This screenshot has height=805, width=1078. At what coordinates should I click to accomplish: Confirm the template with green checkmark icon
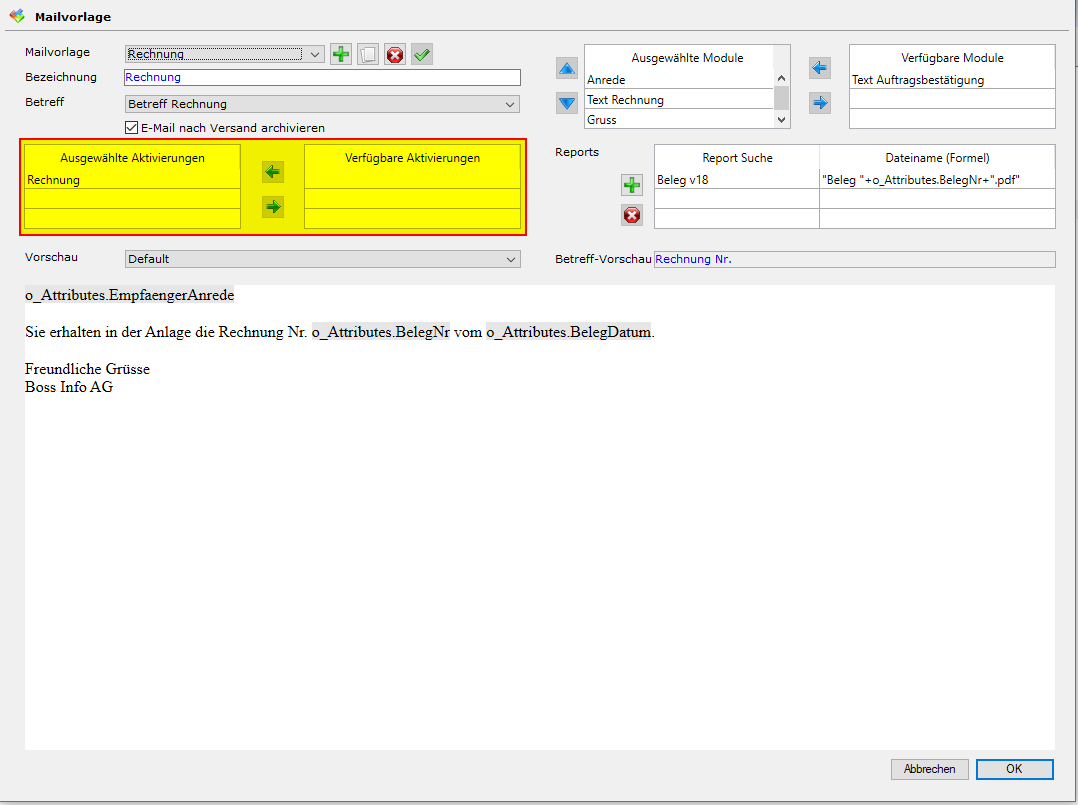click(422, 55)
